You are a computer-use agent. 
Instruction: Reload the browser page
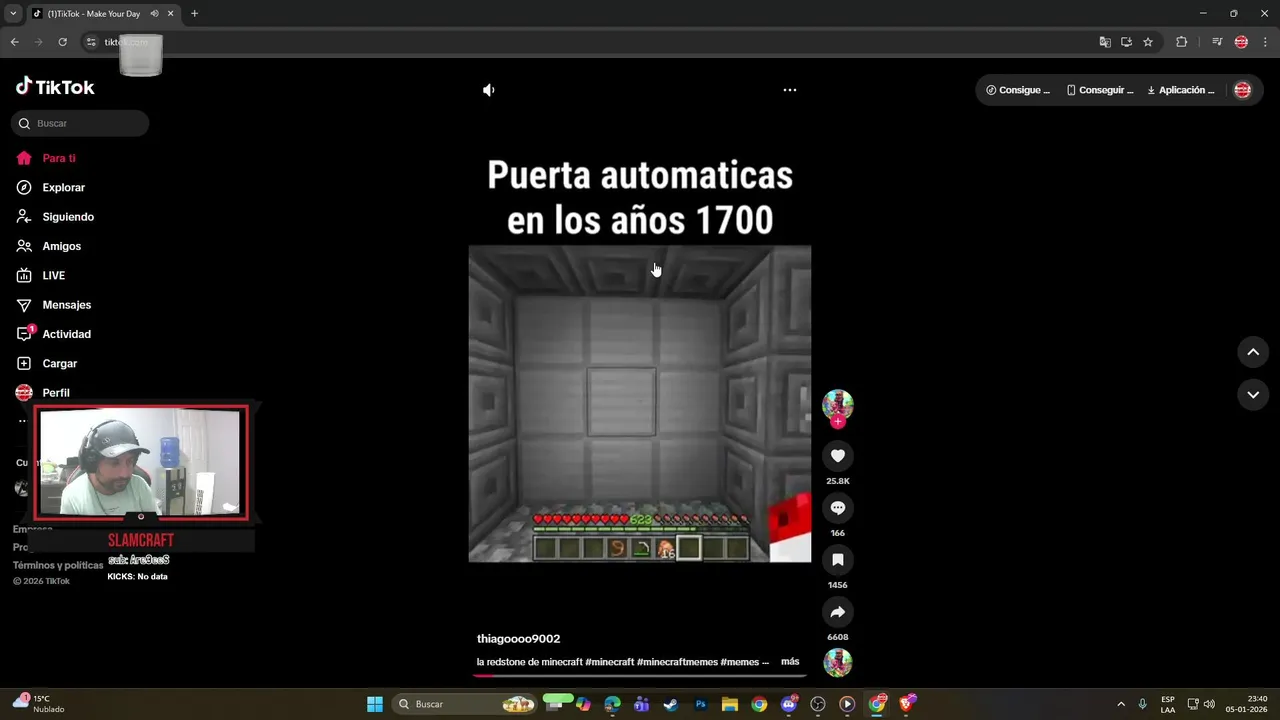click(62, 42)
